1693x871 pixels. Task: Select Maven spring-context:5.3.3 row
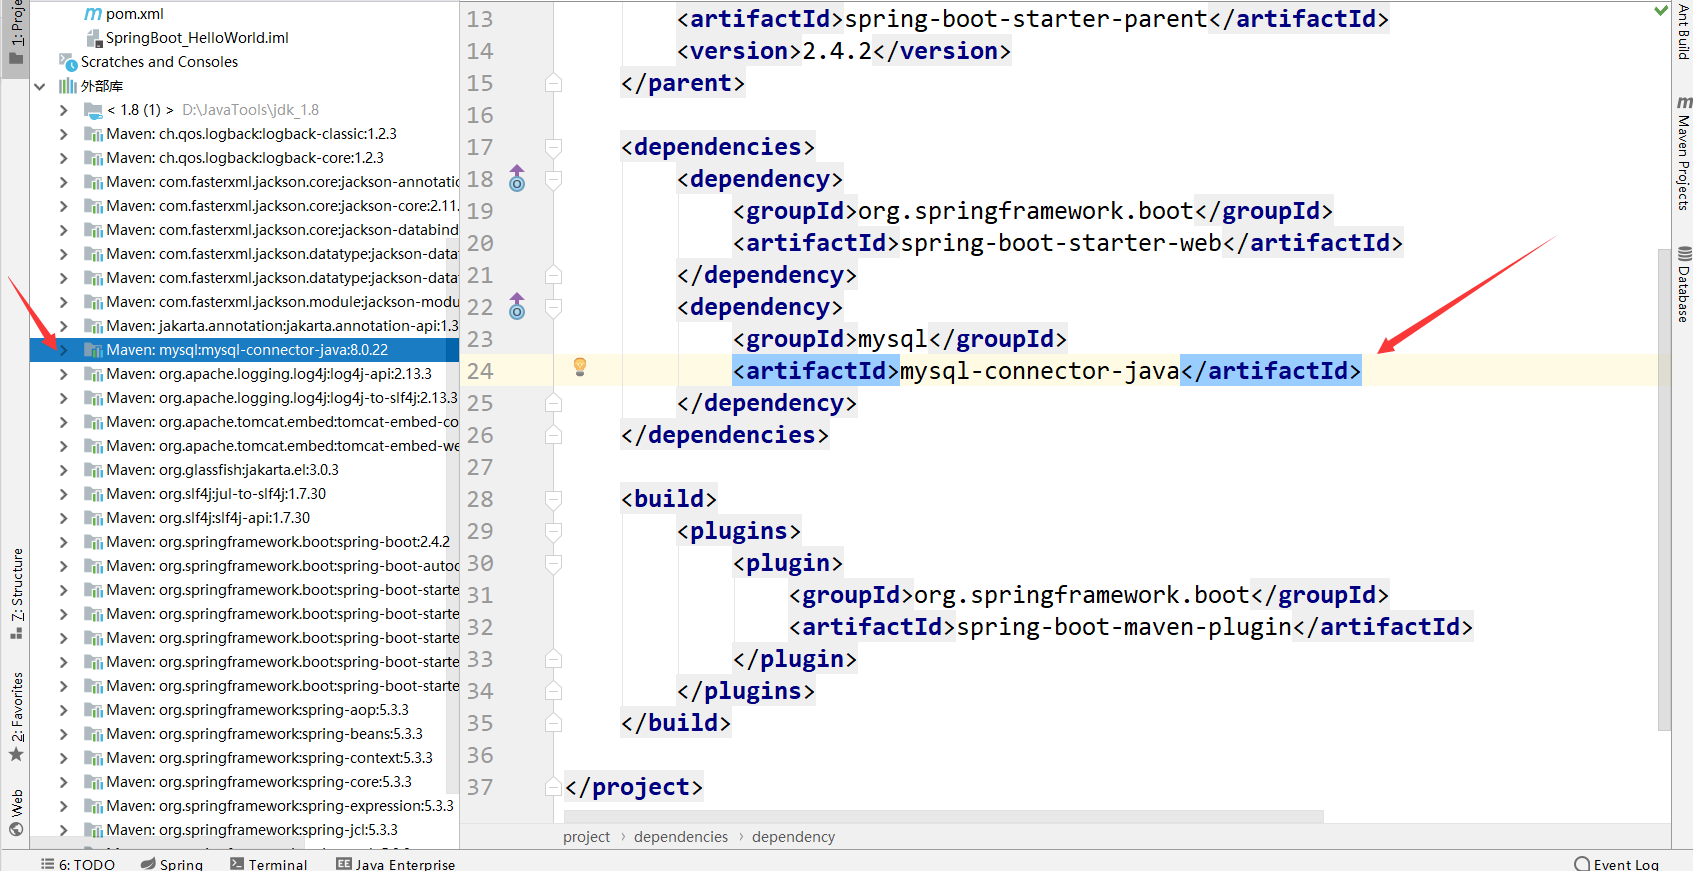click(245, 758)
